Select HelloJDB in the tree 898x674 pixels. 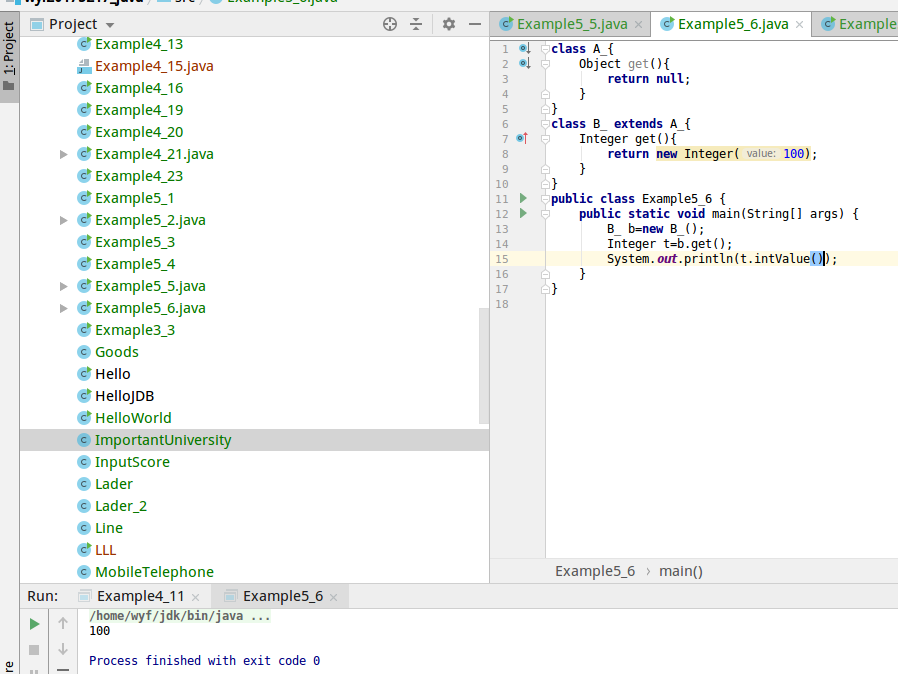[x=124, y=396]
